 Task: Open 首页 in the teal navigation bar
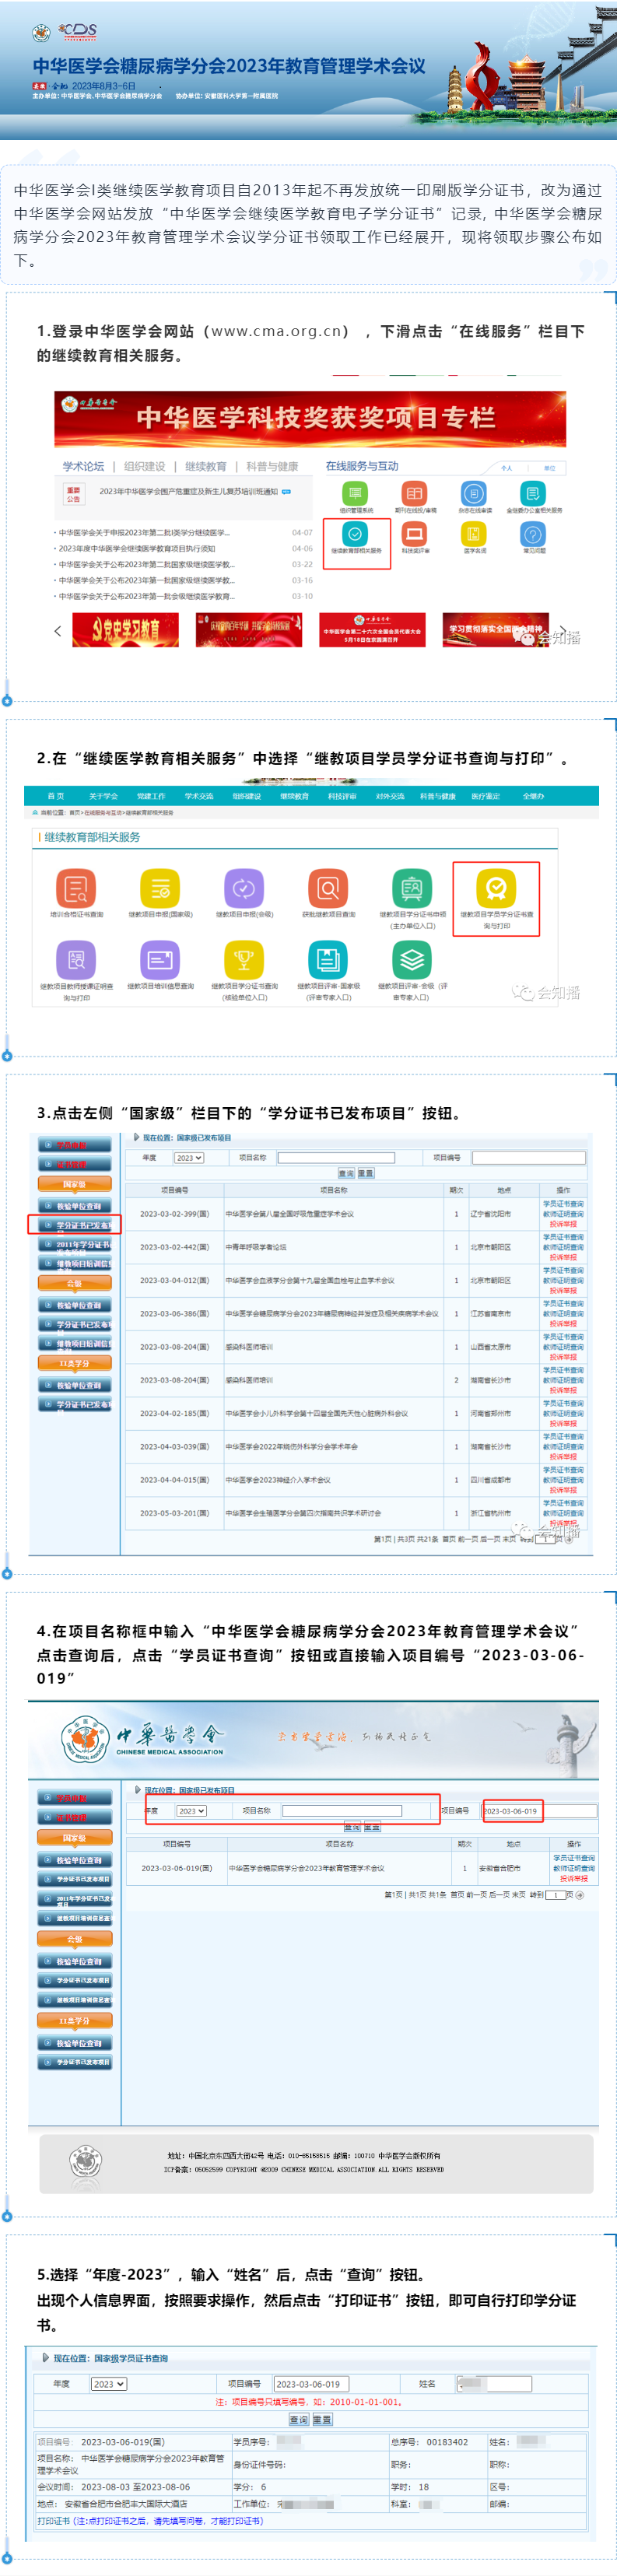point(56,797)
